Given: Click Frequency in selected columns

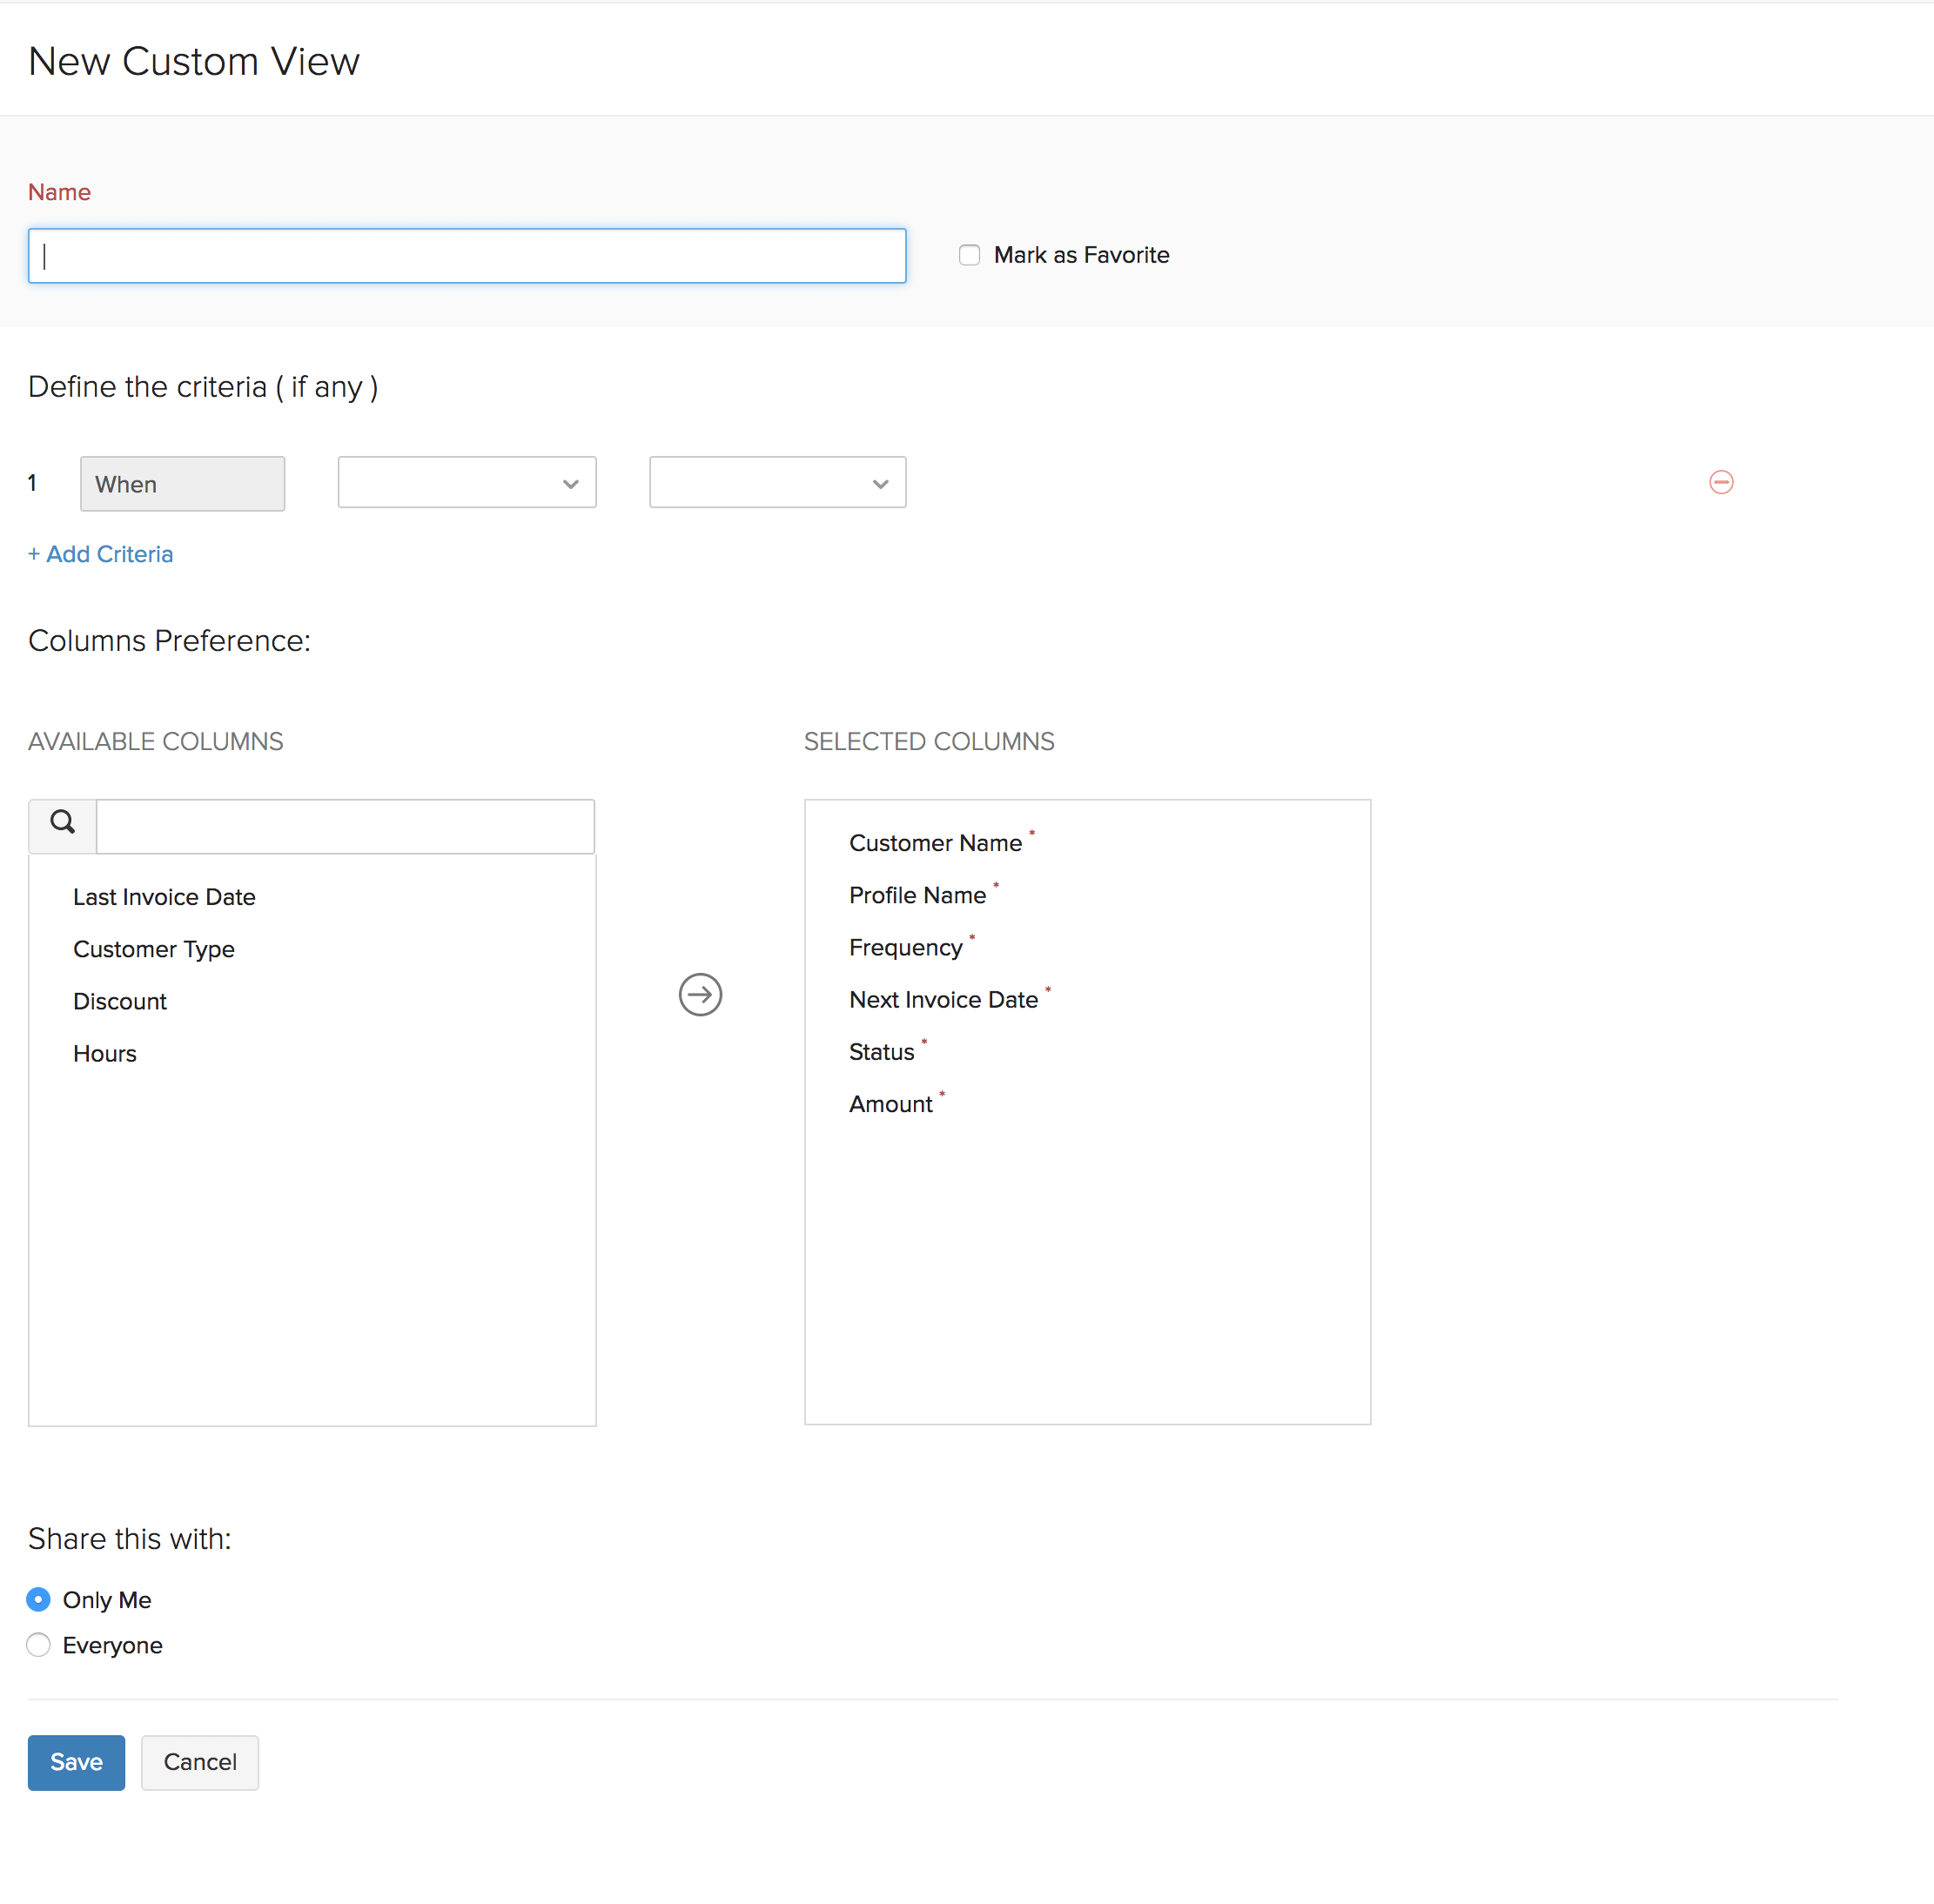Looking at the screenshot, I should coord(905,947).
